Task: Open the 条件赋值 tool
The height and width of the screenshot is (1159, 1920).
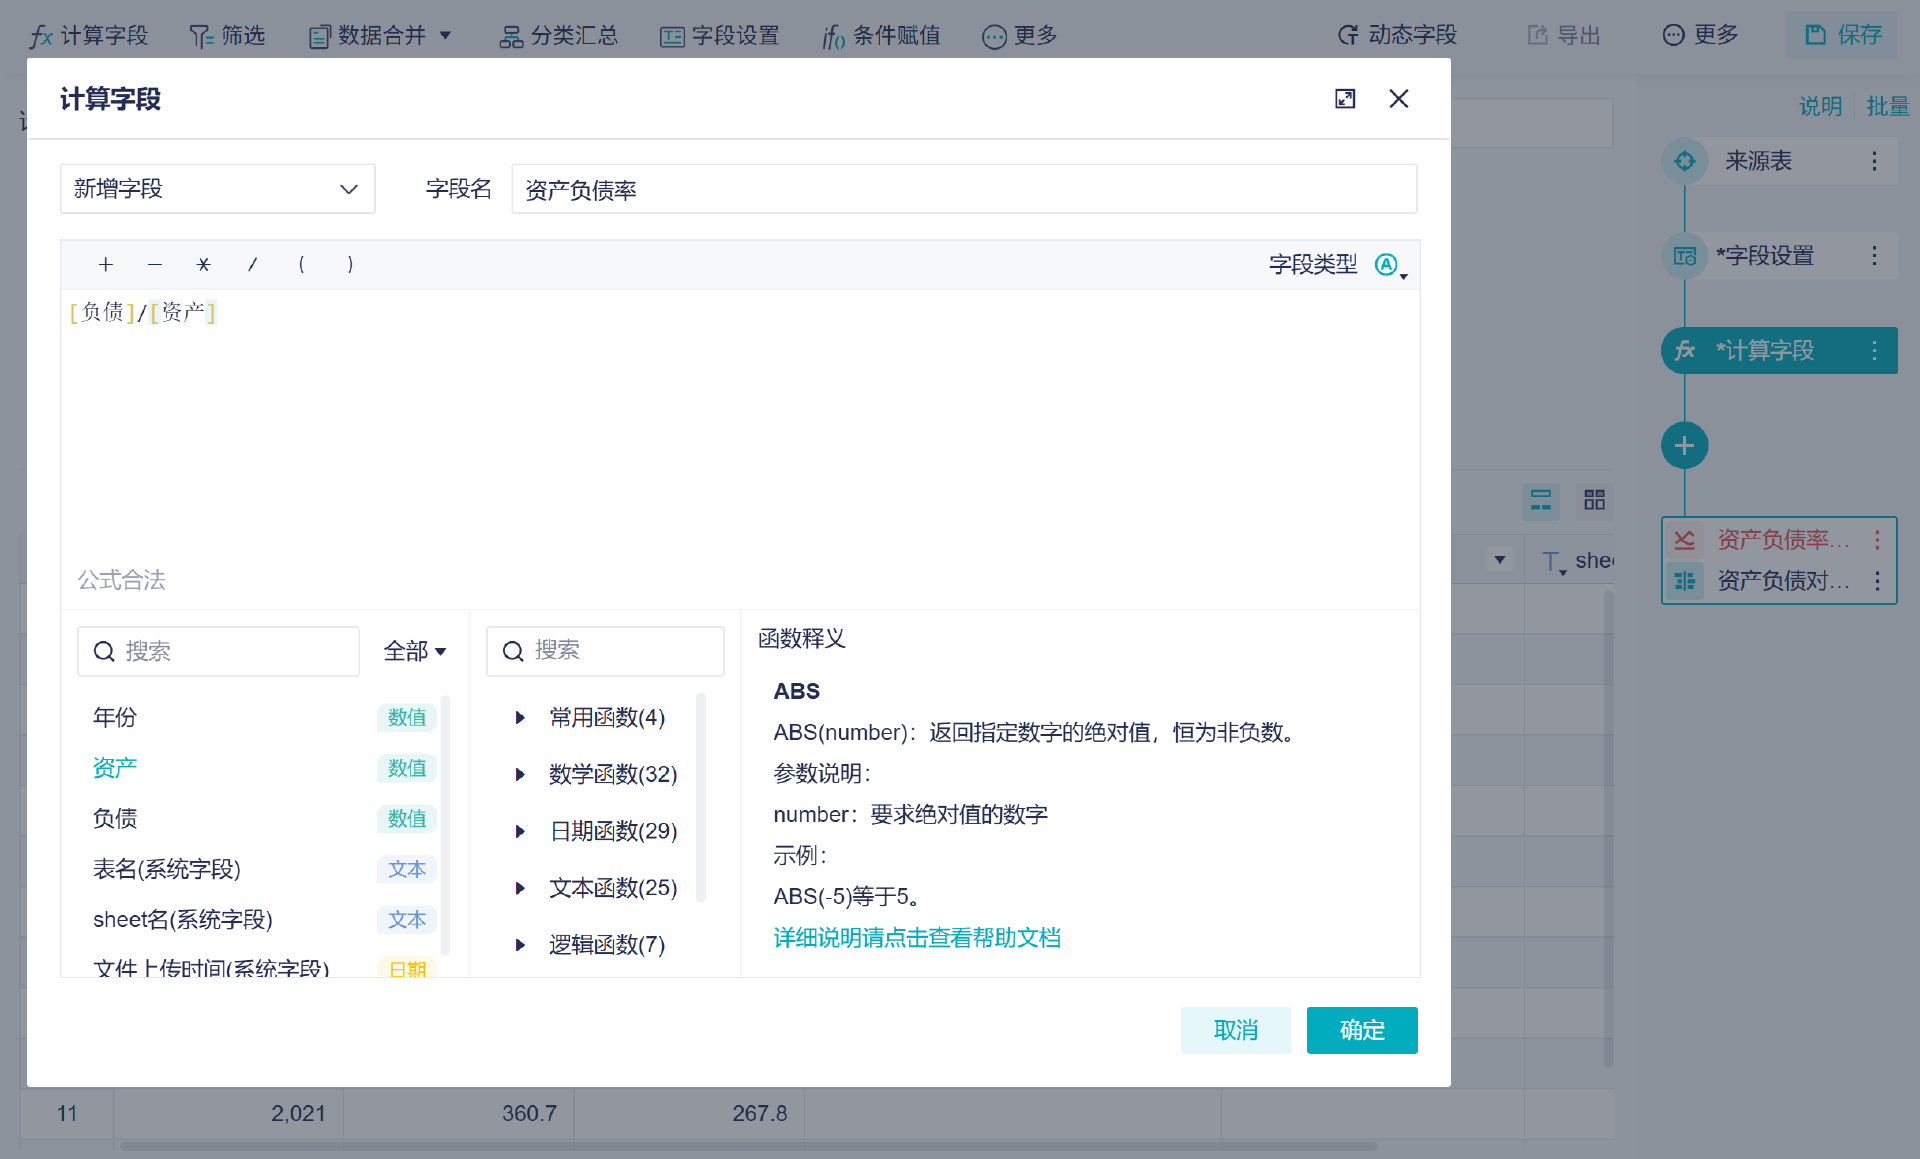Action: coord(880,36)
